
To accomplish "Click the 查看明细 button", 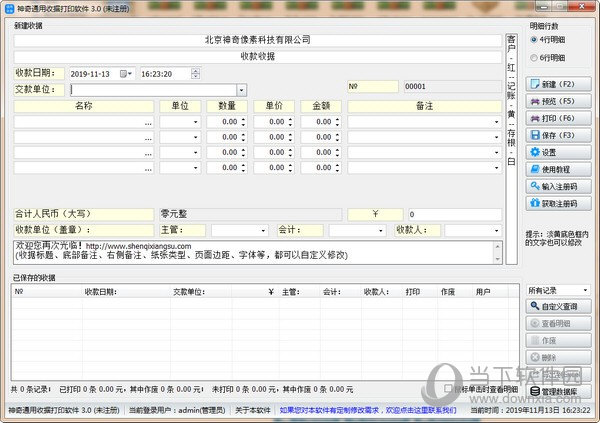I will point(558,323).
